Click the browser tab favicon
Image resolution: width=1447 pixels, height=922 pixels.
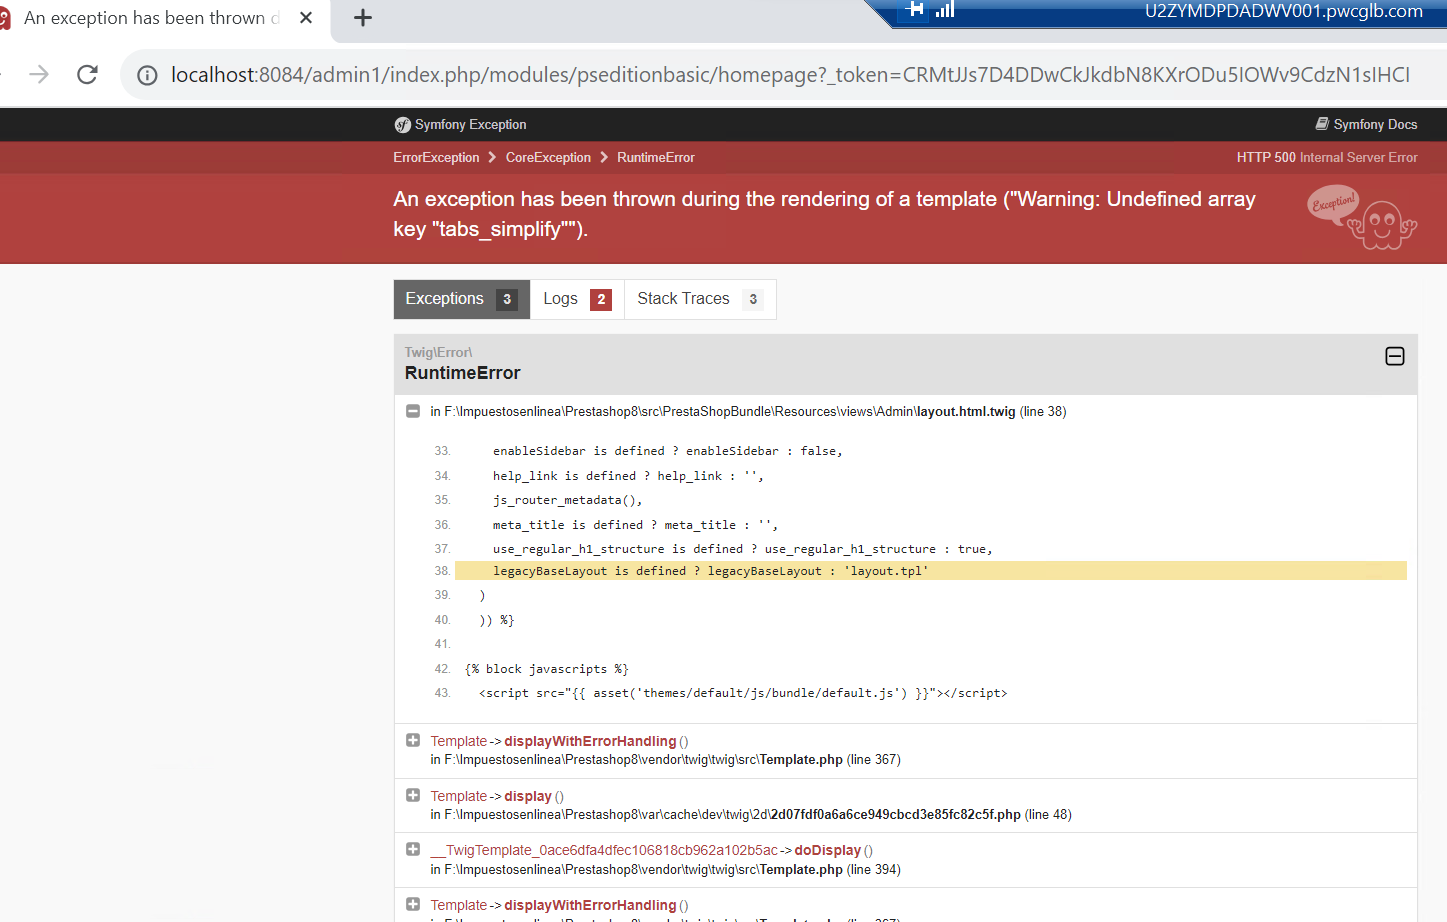4,18
